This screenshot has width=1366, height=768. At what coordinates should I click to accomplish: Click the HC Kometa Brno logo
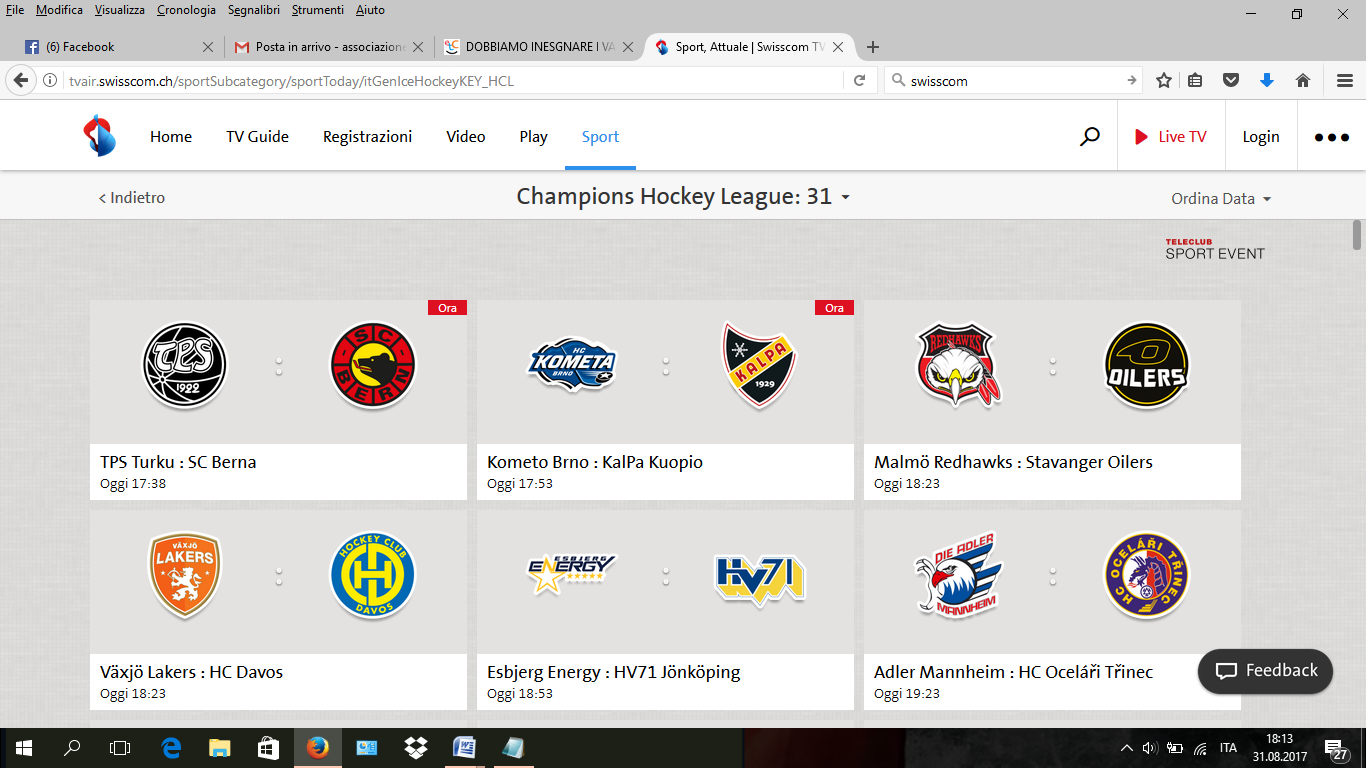[572, 365]
